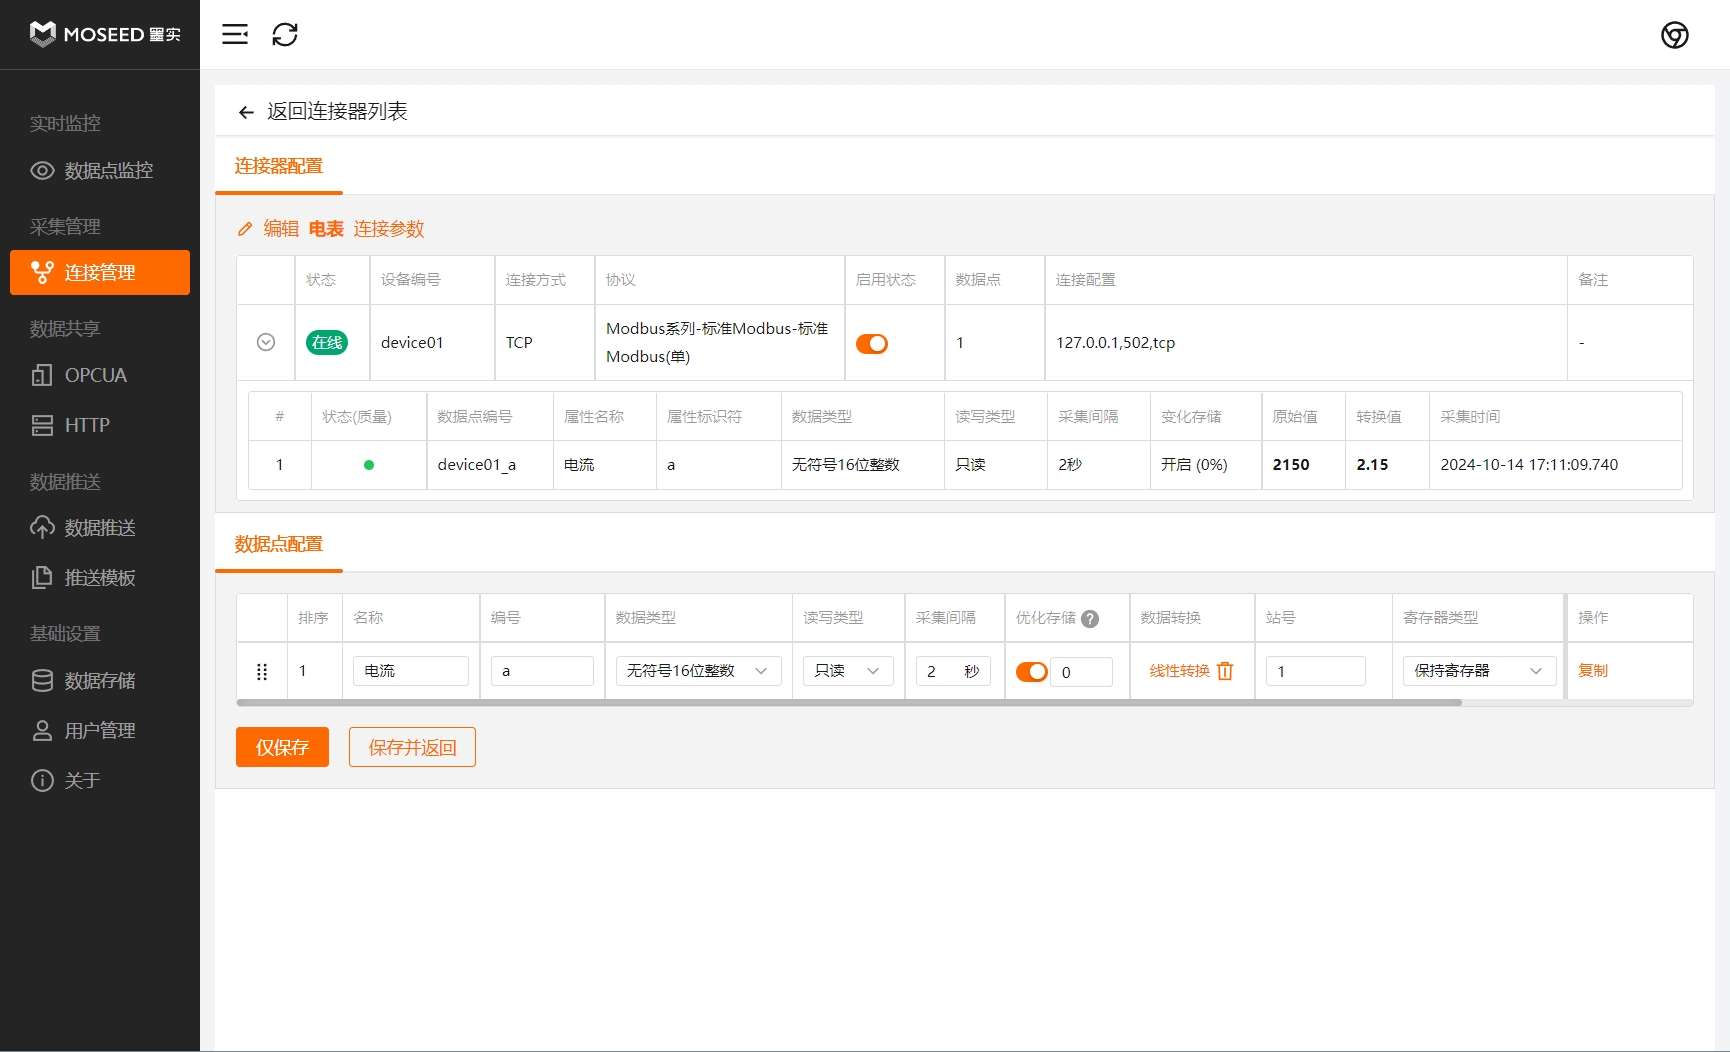Screen dimensions: 1730x1052
Task: Open the 无符号16位整数 data type dropdown
Action: (698, 671)
